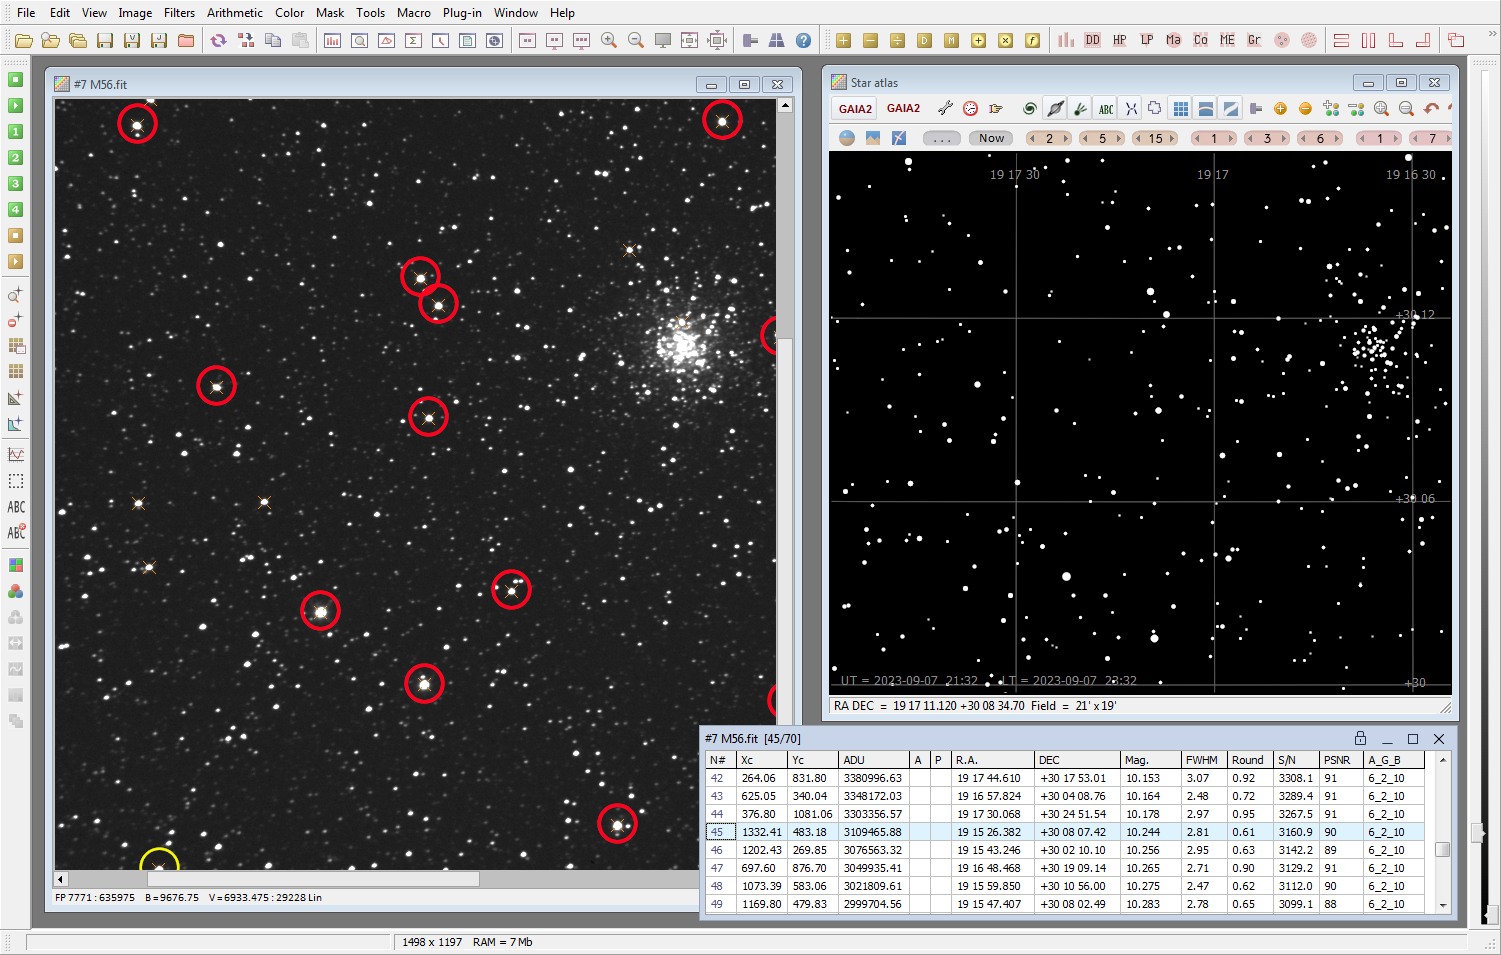
Task: Click the Mag. column header
Action: (1150, 760)
